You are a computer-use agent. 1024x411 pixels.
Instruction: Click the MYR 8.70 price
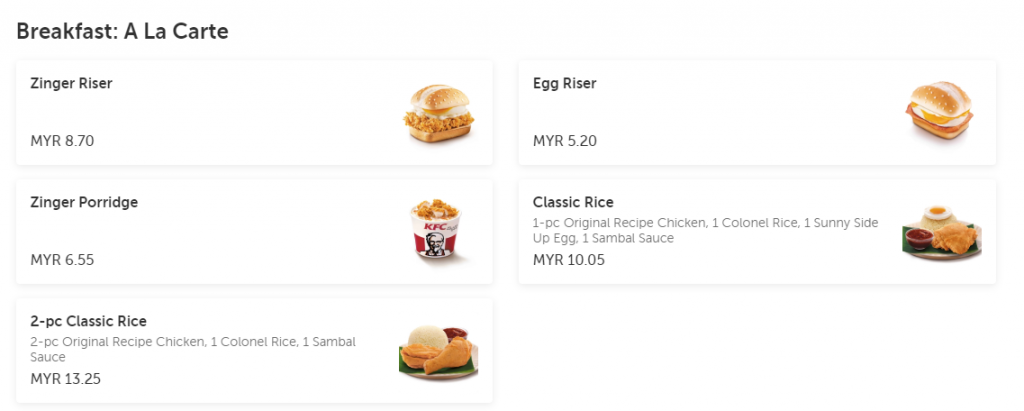[x=62, y=141]
